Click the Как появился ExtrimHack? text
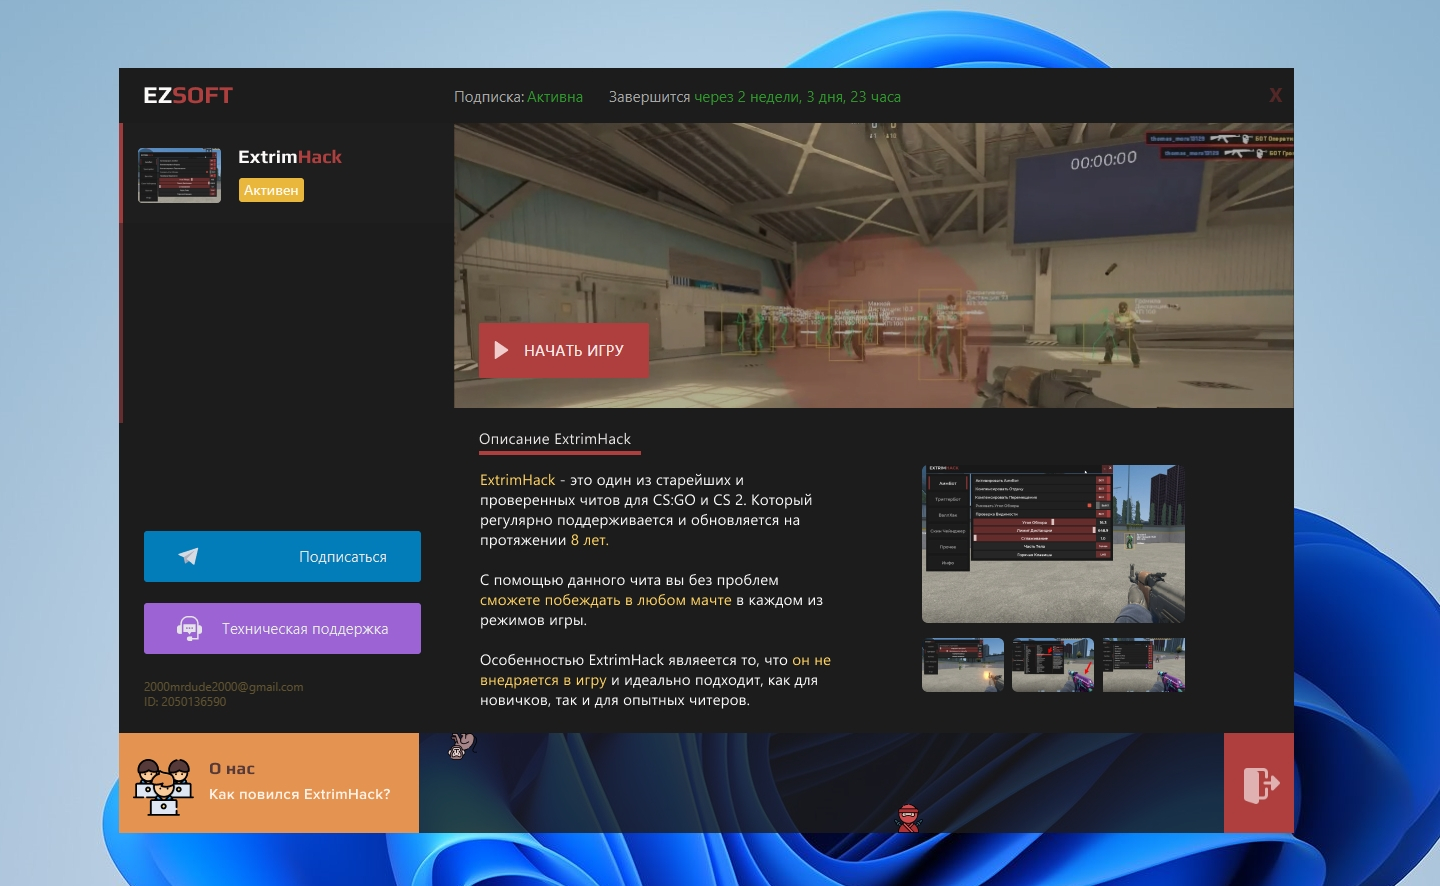The width and height of the screenshot is (1440, 886). (x=300, y=794)
